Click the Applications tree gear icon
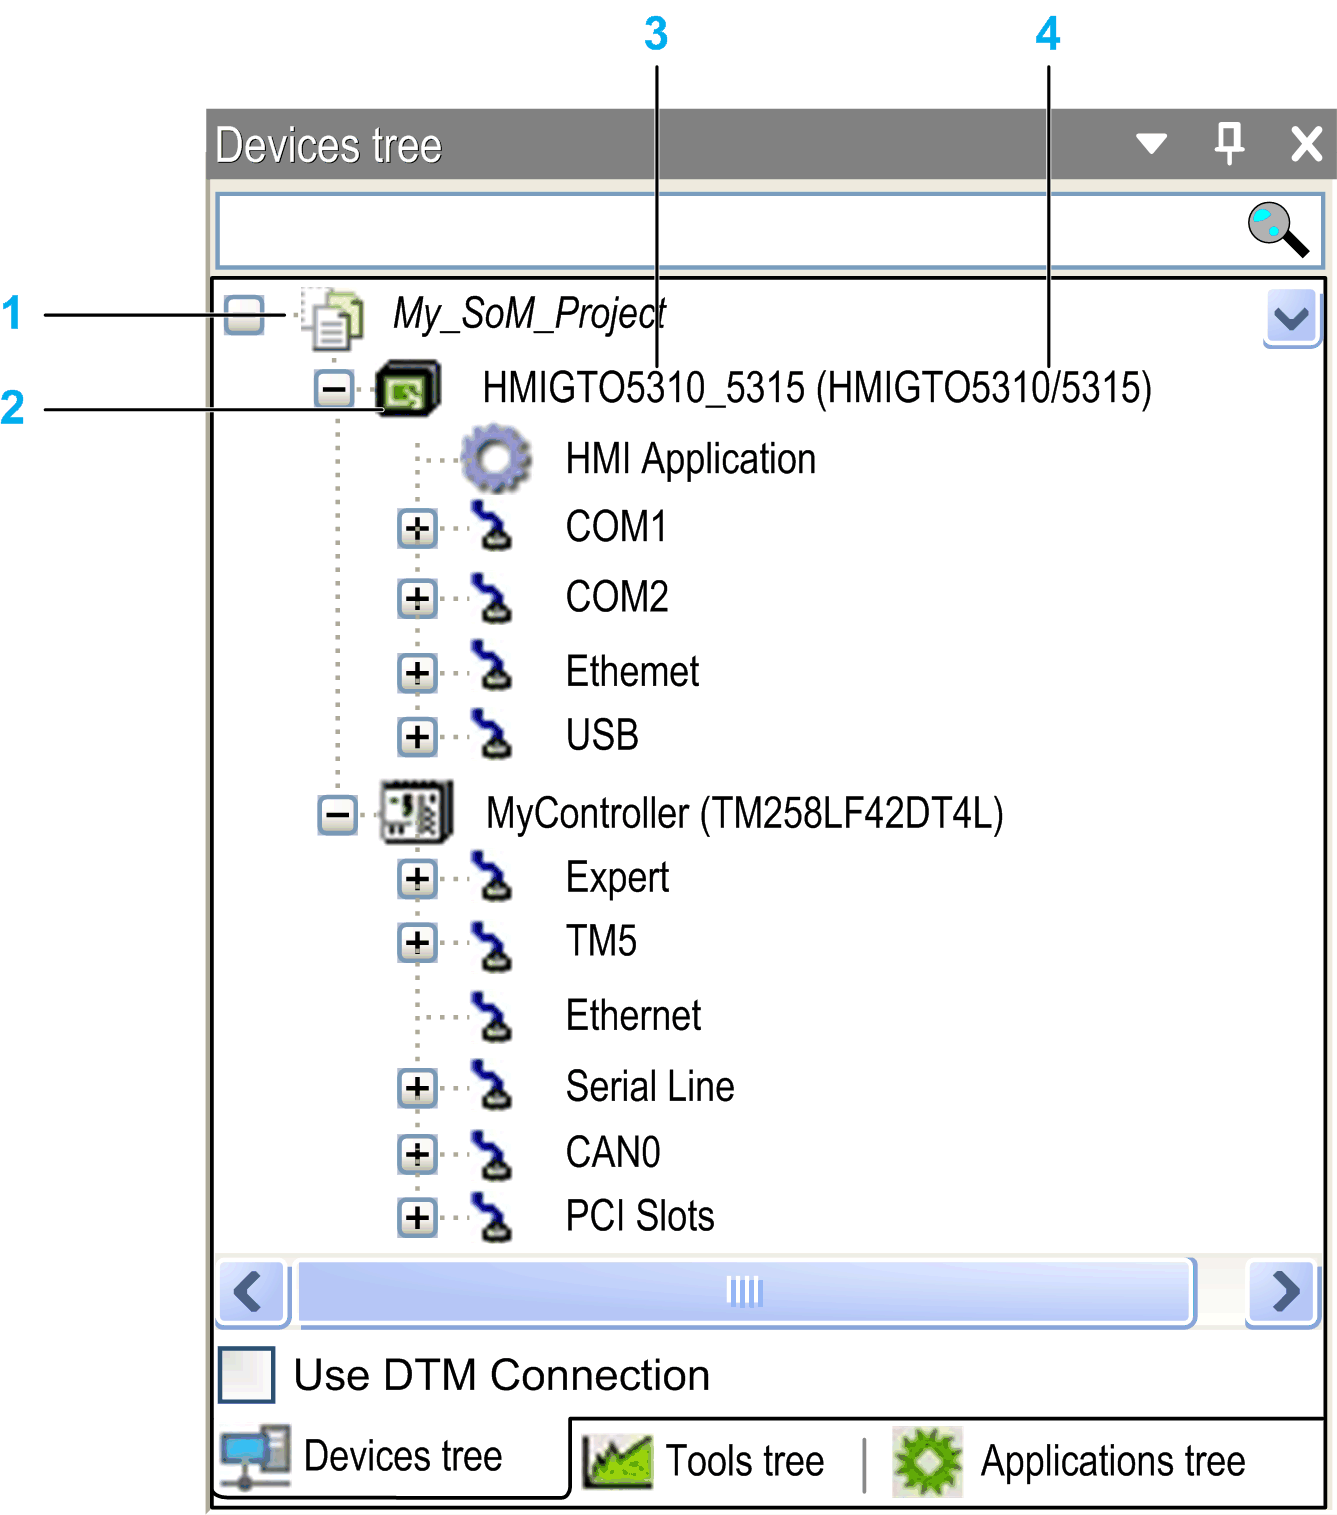Image resolution: width=1337 pixels, height=1515 pixels. pyautogui.click(x=928, y=1461)
